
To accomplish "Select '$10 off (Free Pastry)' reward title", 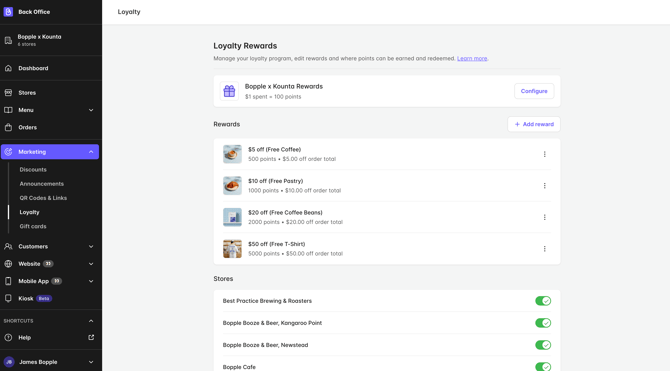I will [x=276, y=181].
